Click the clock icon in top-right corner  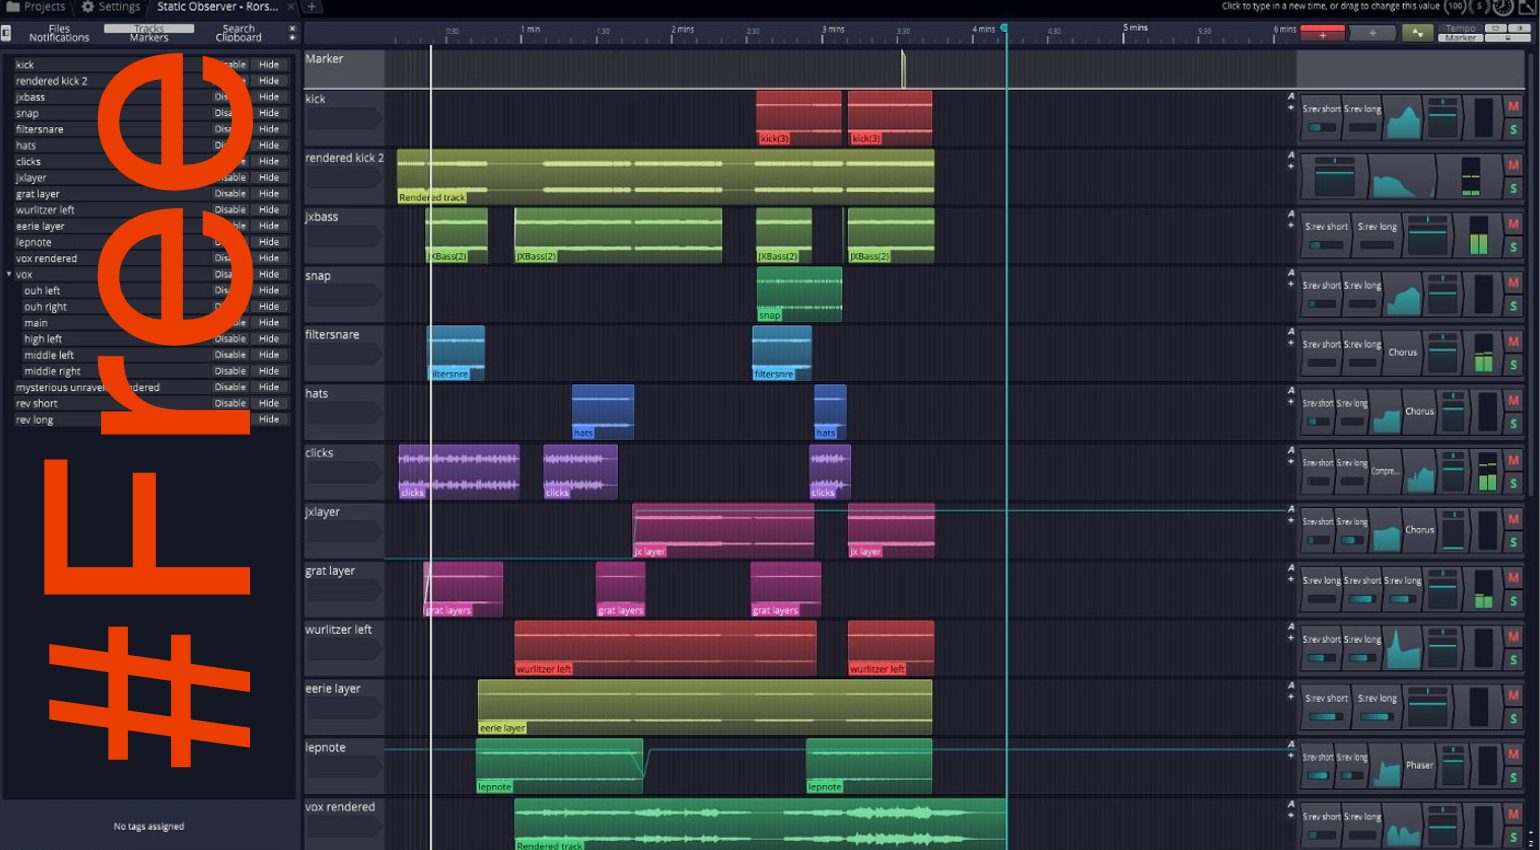pos(1502,7)
